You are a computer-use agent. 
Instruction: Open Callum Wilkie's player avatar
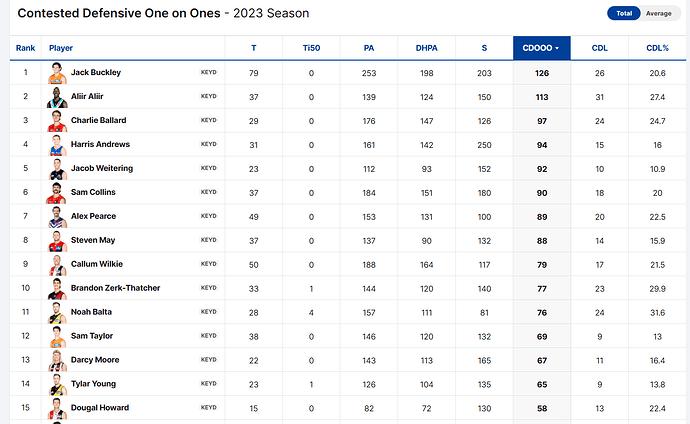pos(57,265)
